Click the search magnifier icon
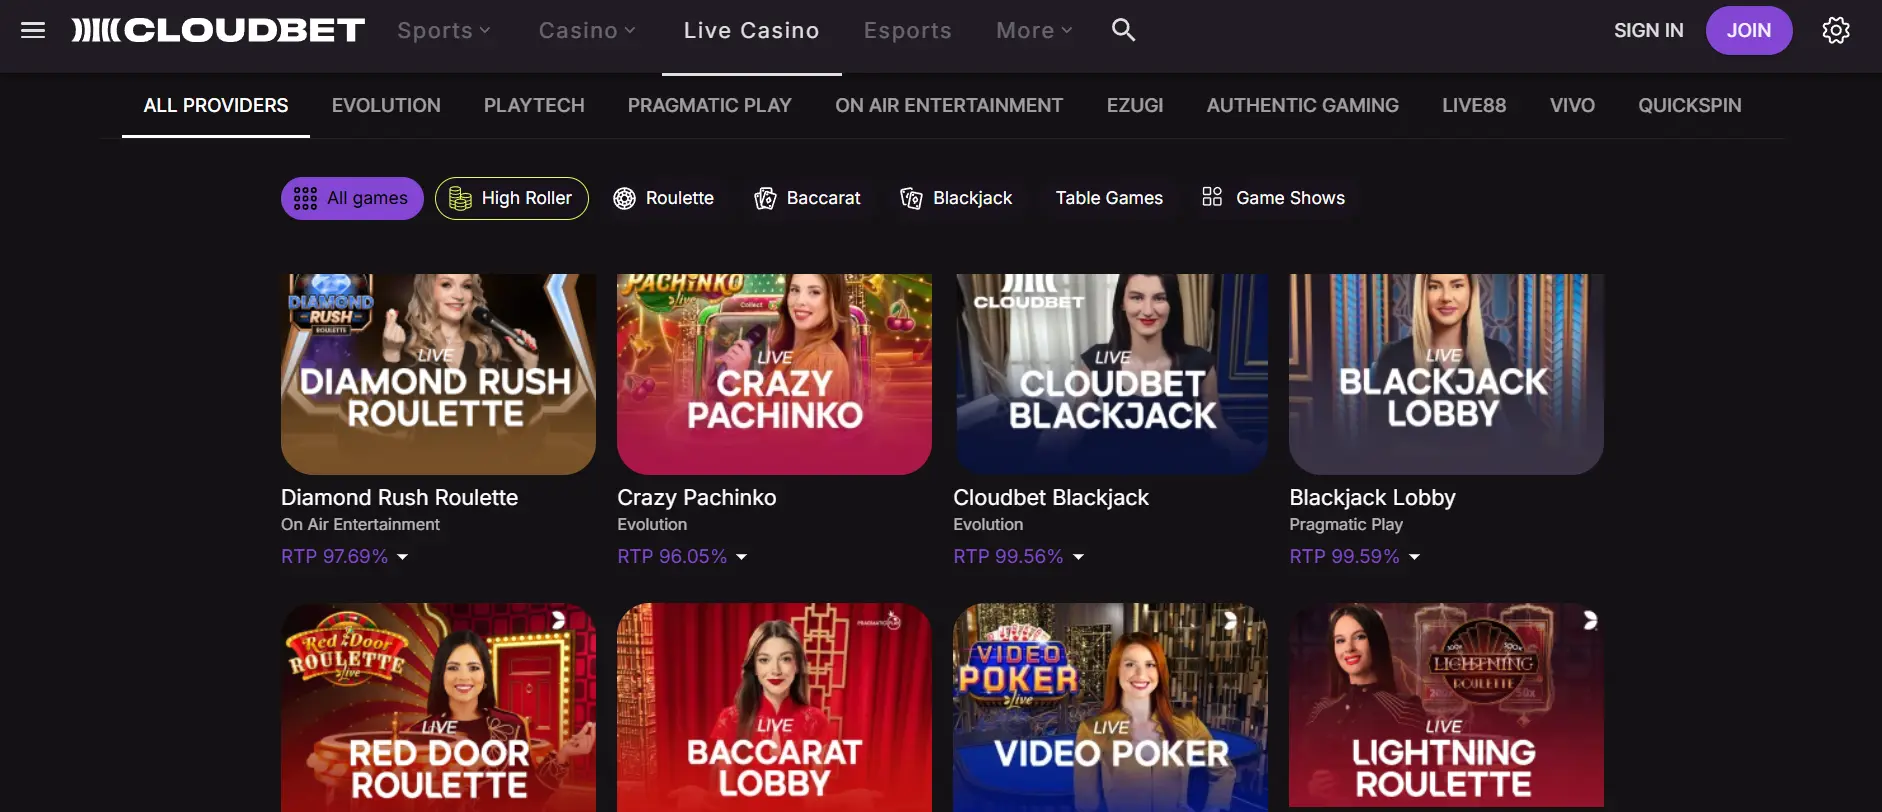The width and height of the screenshot is (1882, 812). pos(1122,30)
